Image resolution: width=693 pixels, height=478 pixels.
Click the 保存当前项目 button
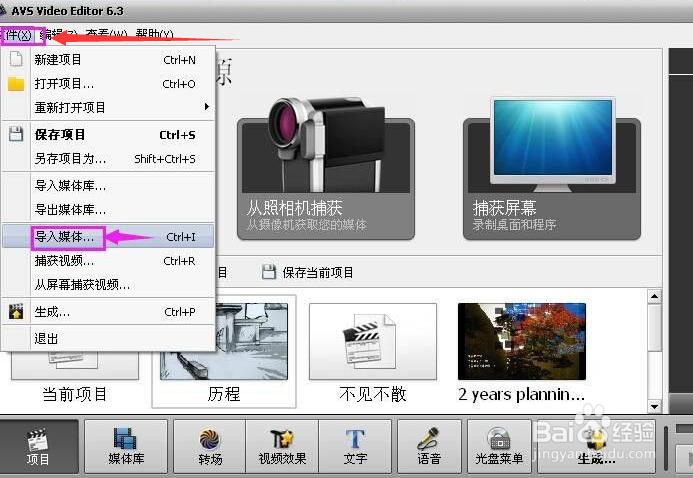[x=308, y=273]
